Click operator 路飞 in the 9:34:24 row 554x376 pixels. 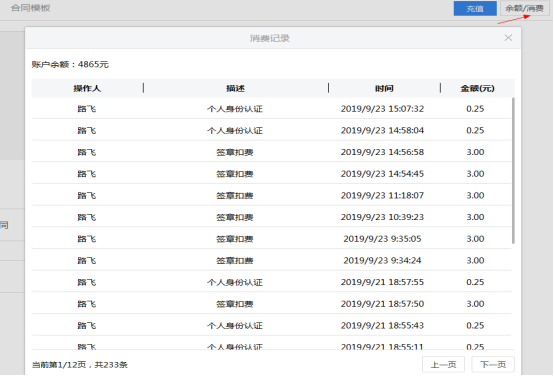[x=87, y=260]
